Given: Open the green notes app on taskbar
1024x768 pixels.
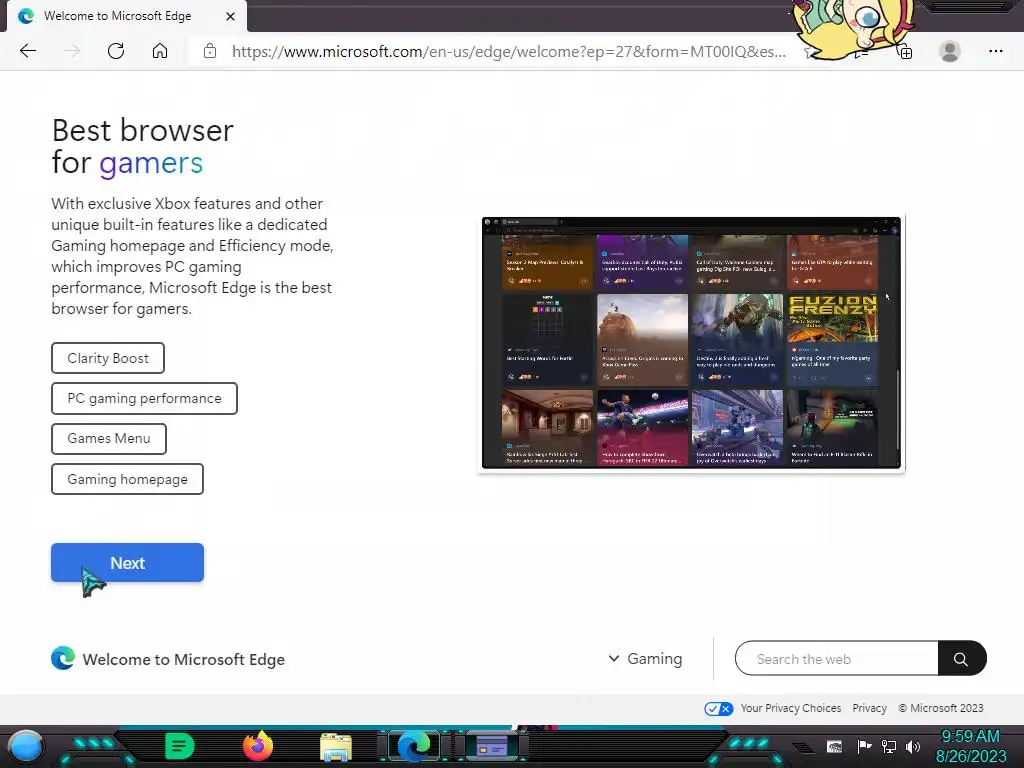Looking at the screenshot, I should pyautogui.click(x=180, y=746).
